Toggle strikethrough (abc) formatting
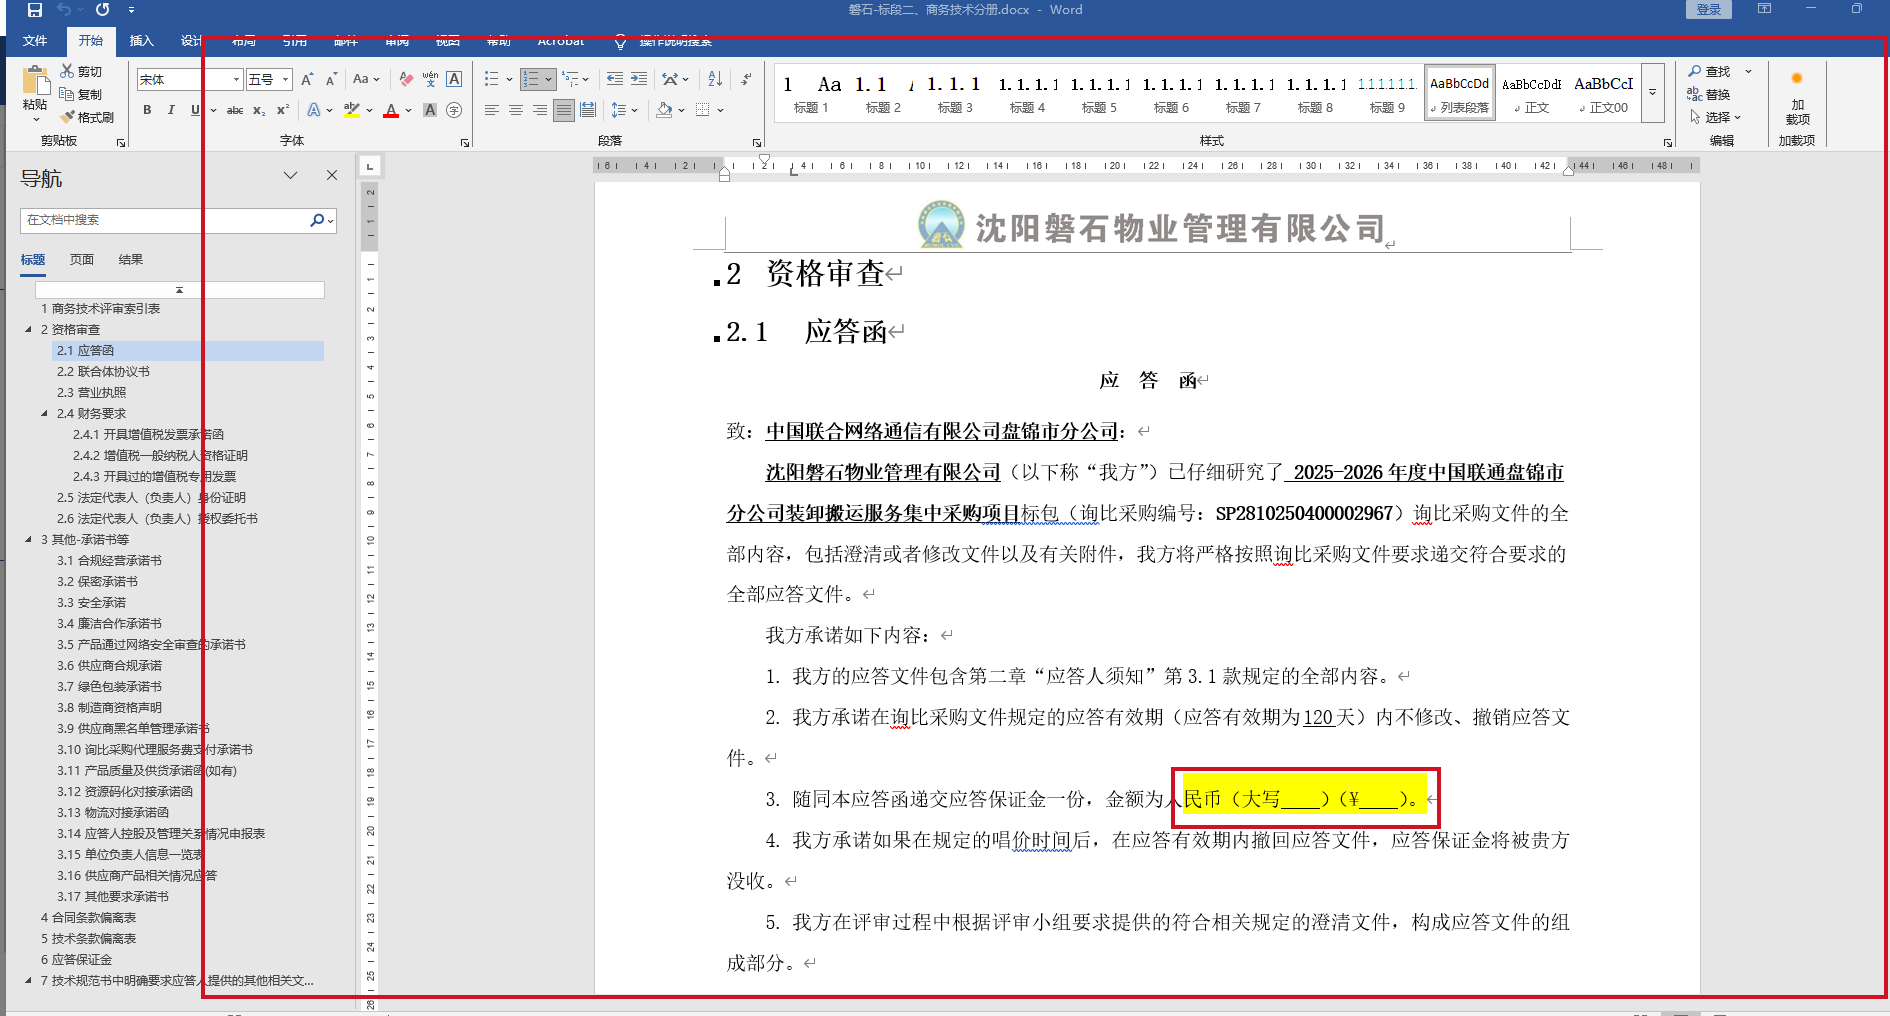Viewport: 1890px width, 1016px height. [x=235, y=110]
